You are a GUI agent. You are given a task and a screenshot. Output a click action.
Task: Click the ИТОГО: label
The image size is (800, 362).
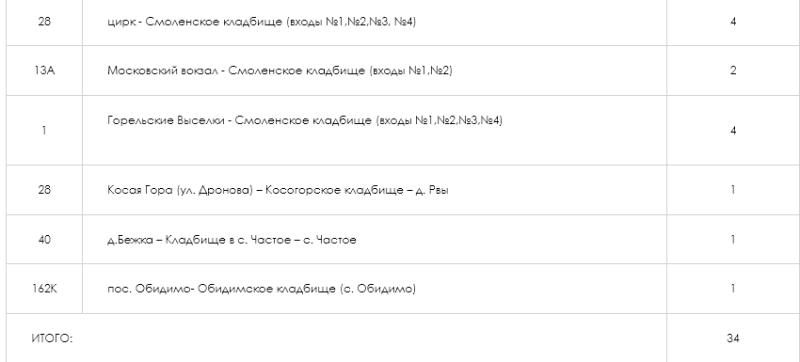tap(52, 339)
